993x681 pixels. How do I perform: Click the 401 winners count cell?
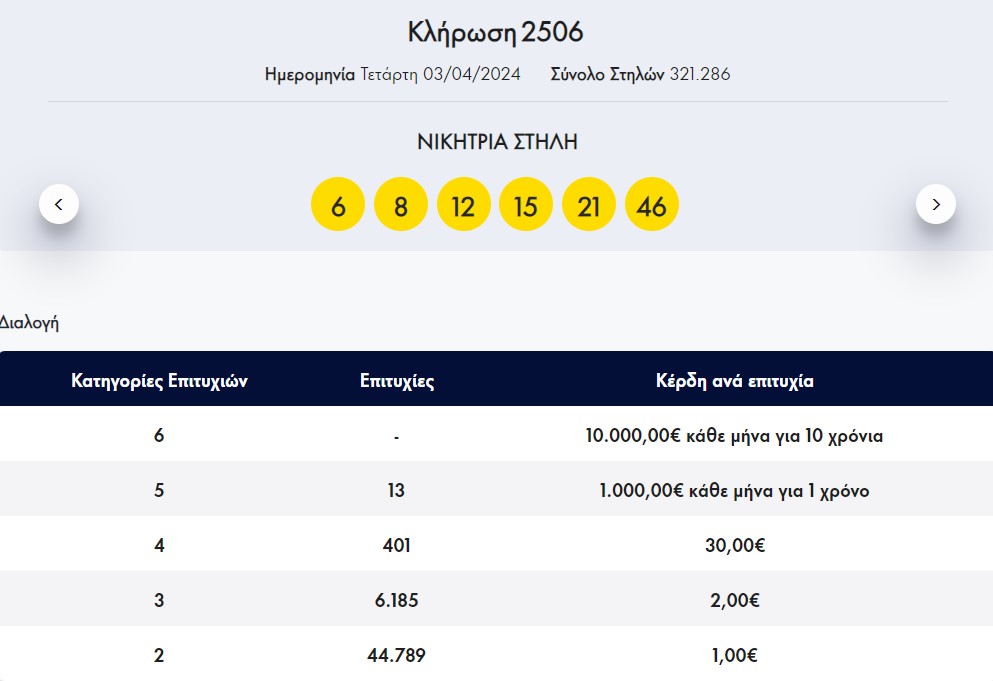coord(397,546)
